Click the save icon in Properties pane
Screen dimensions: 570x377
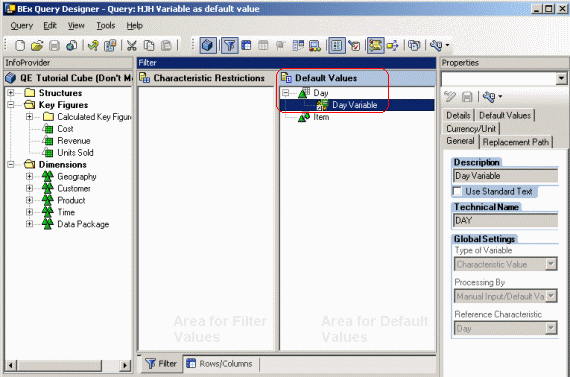pos(467,96)
